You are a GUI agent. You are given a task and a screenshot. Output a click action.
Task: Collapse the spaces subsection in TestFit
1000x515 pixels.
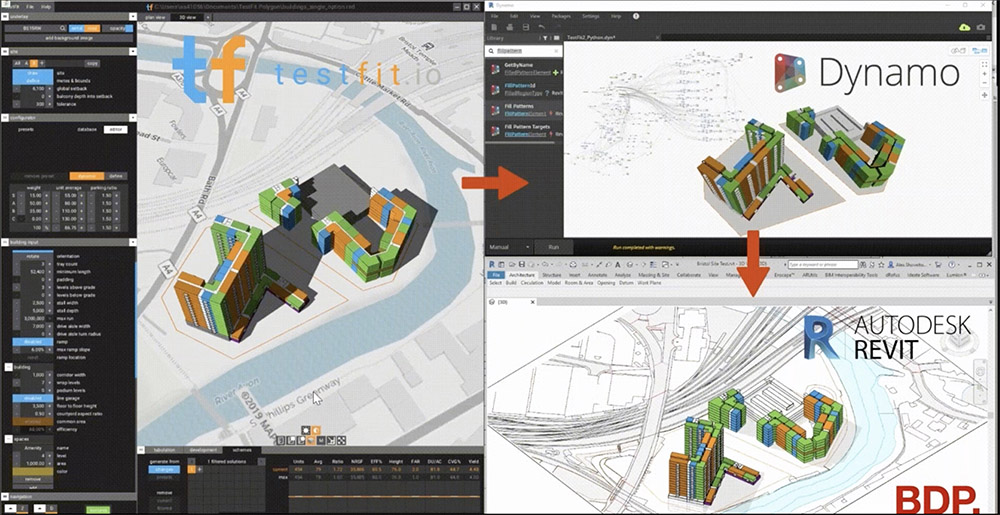click(x=9, y=439)
